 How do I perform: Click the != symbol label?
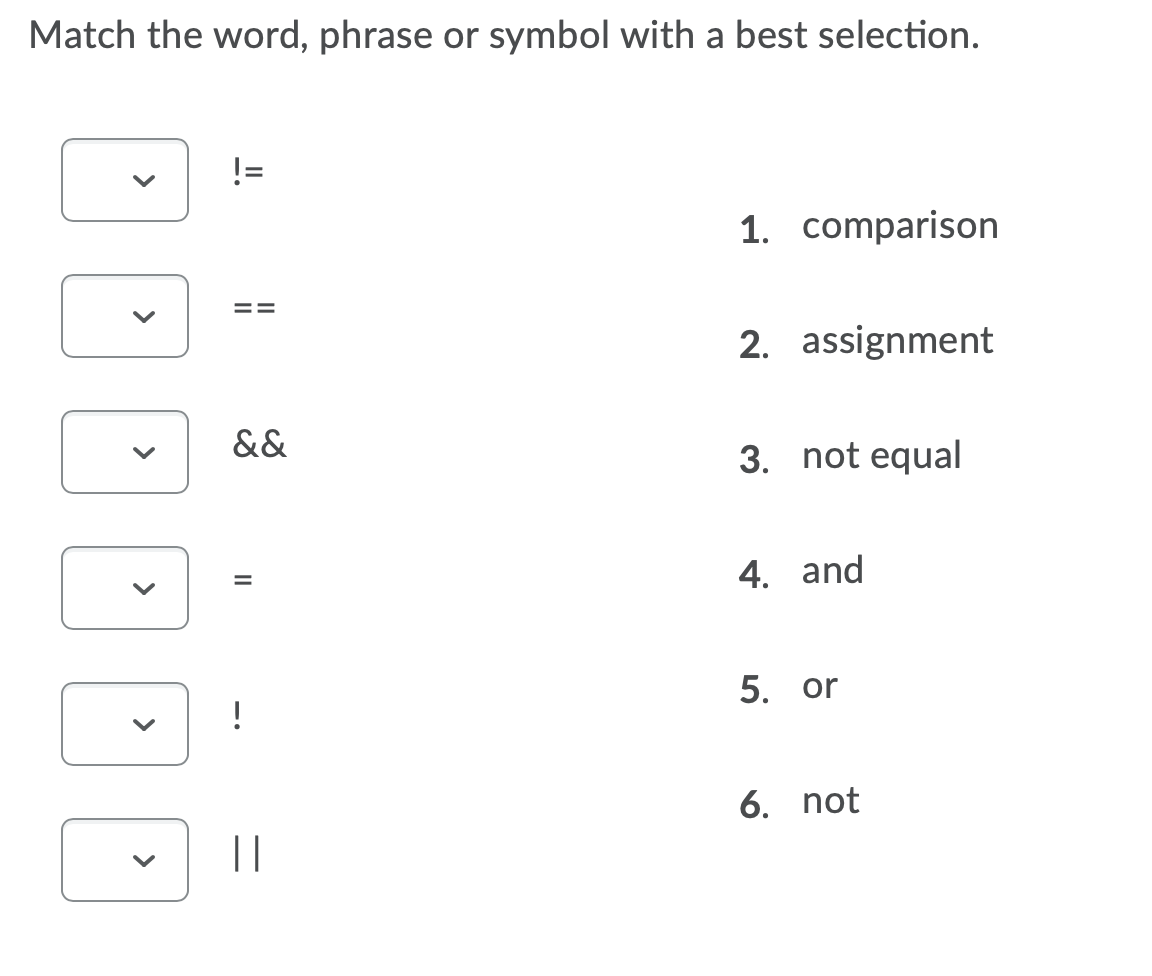(247, 172)
